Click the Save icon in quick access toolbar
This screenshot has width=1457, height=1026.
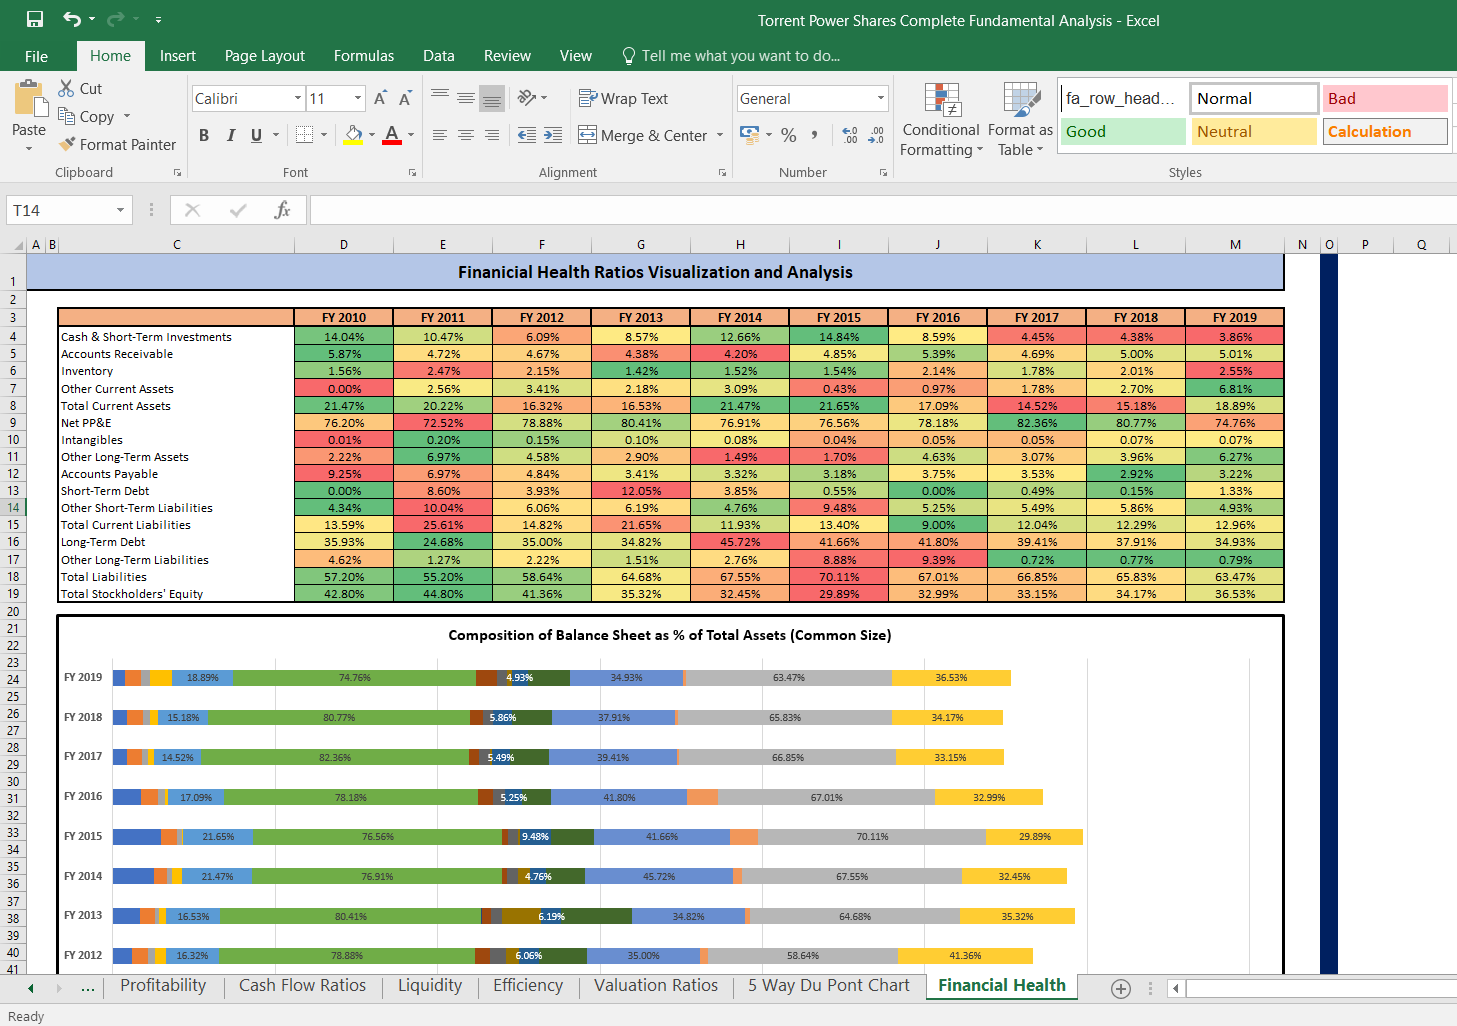35,19
